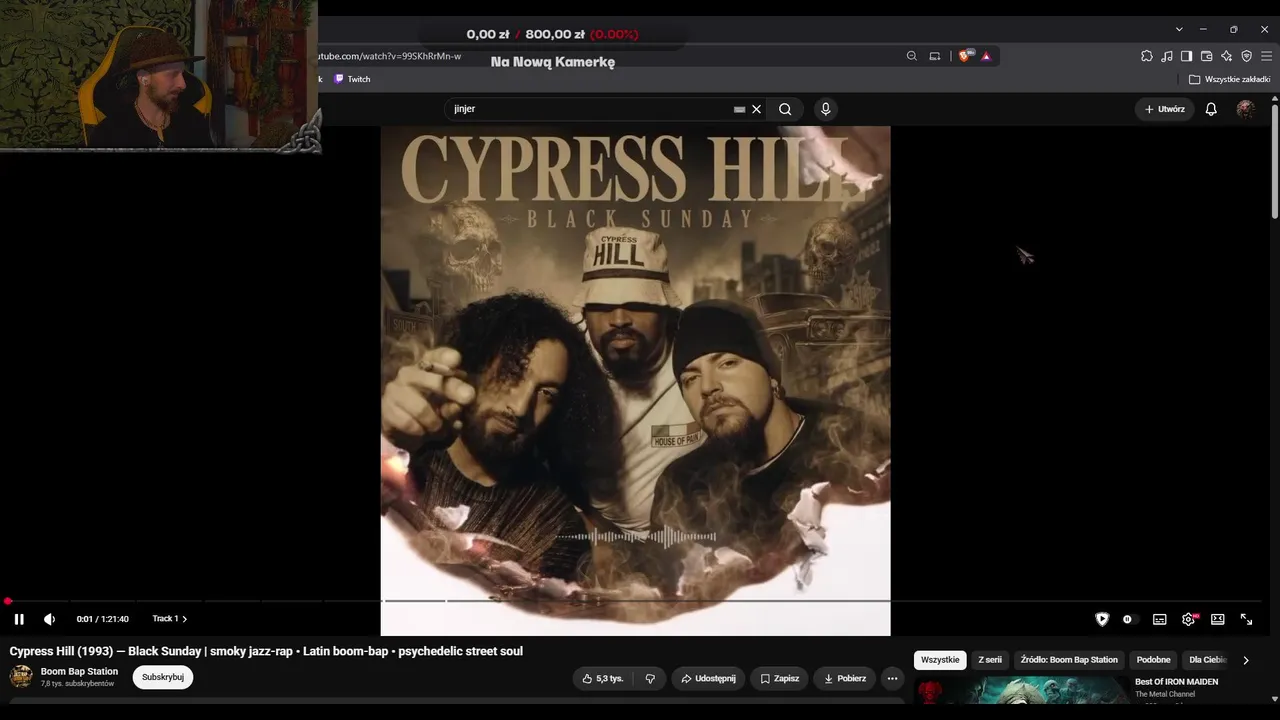Dislike the video with thumbs-down icon

tap(650, 678)
